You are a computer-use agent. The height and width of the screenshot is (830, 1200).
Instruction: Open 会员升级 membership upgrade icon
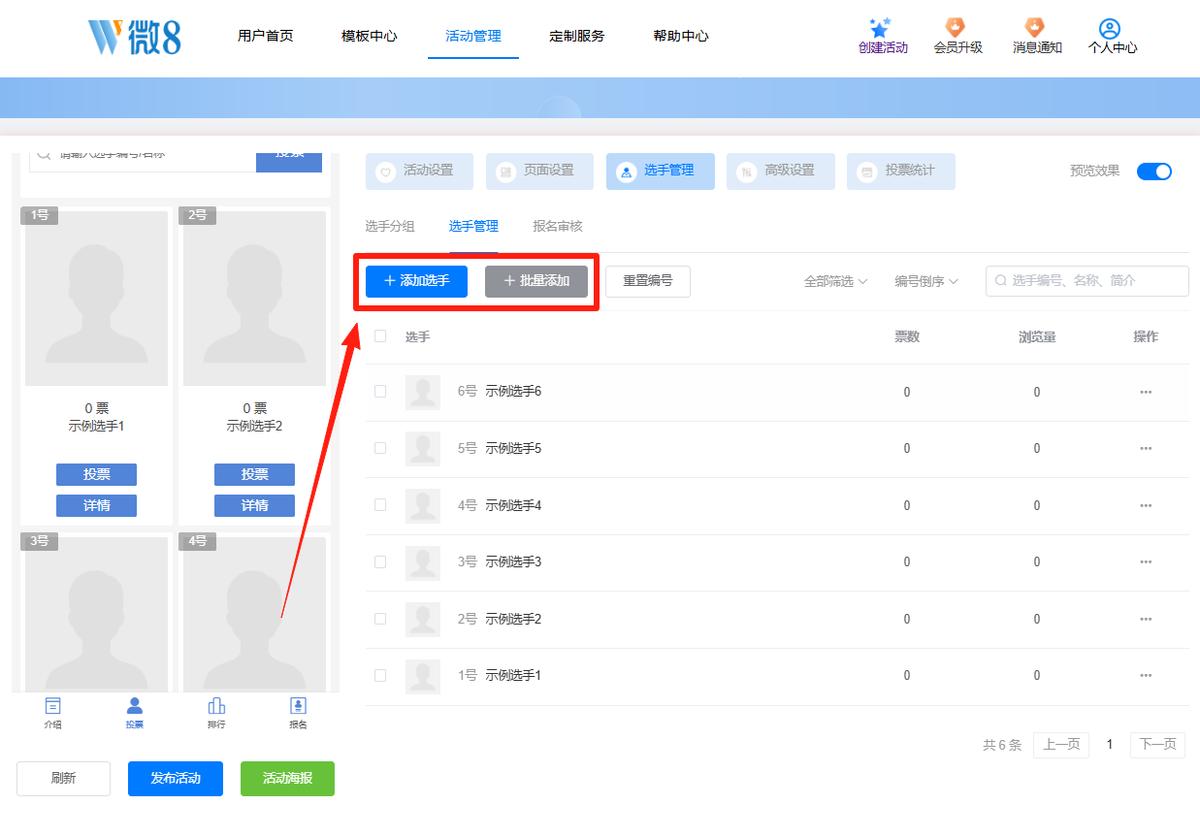(x=956, y=28)
